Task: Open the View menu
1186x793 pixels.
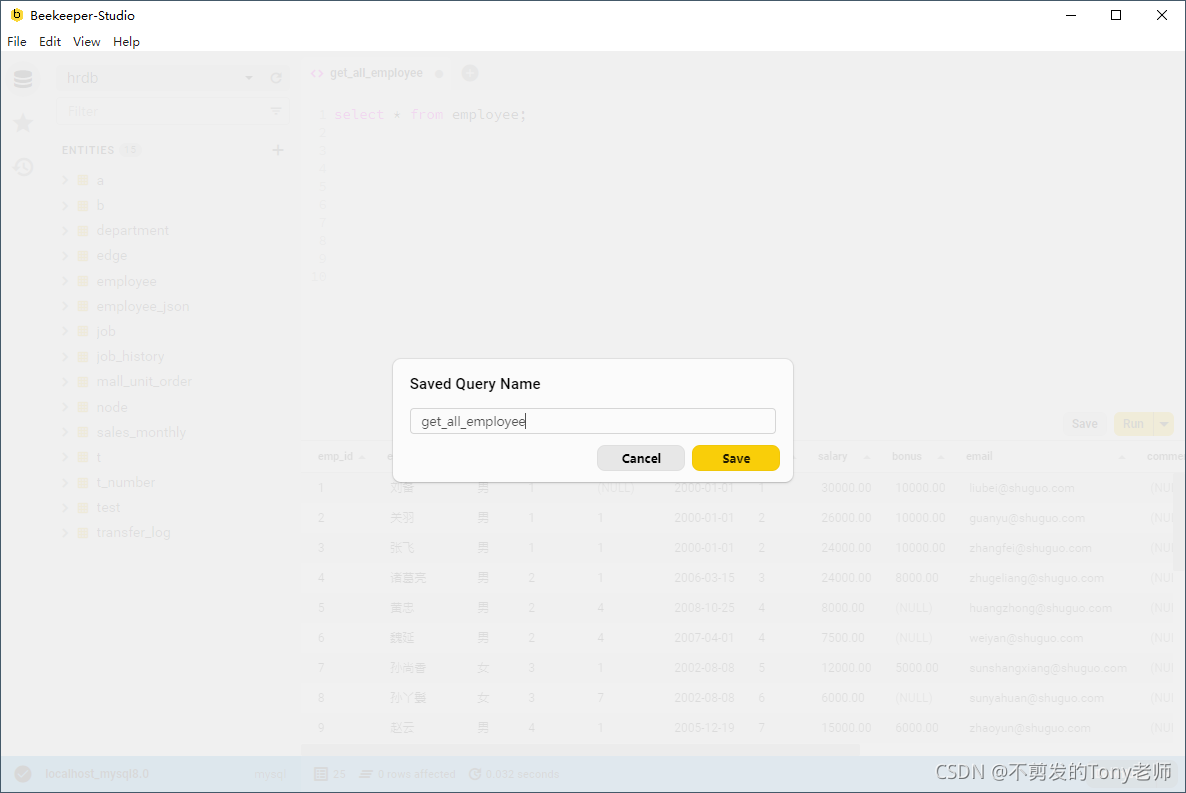Action: [86, 42]
